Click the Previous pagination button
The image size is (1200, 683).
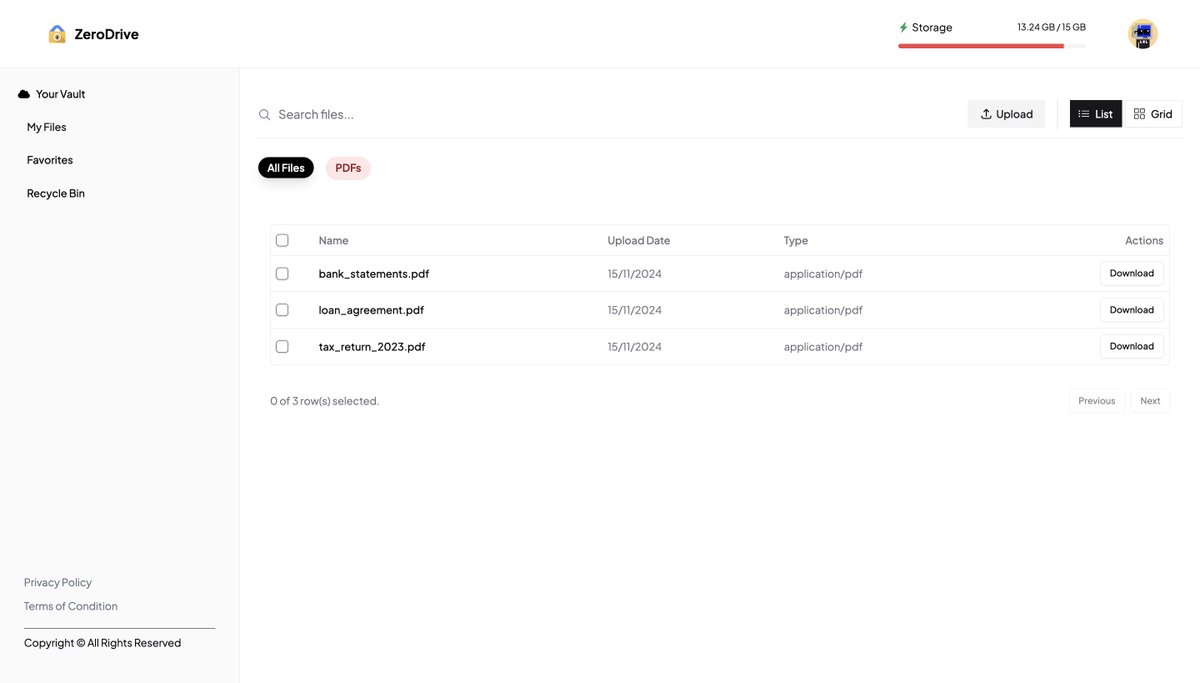pyautogui.click(x=1097, y=401)
